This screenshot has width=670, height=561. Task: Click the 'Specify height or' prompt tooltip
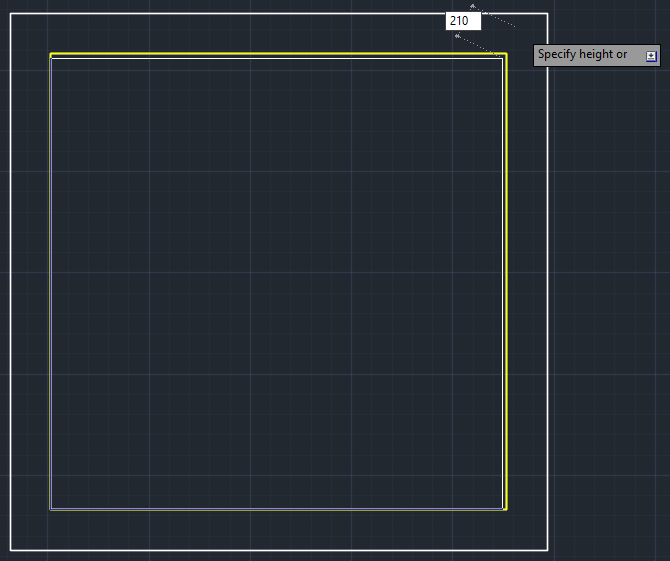597,55
